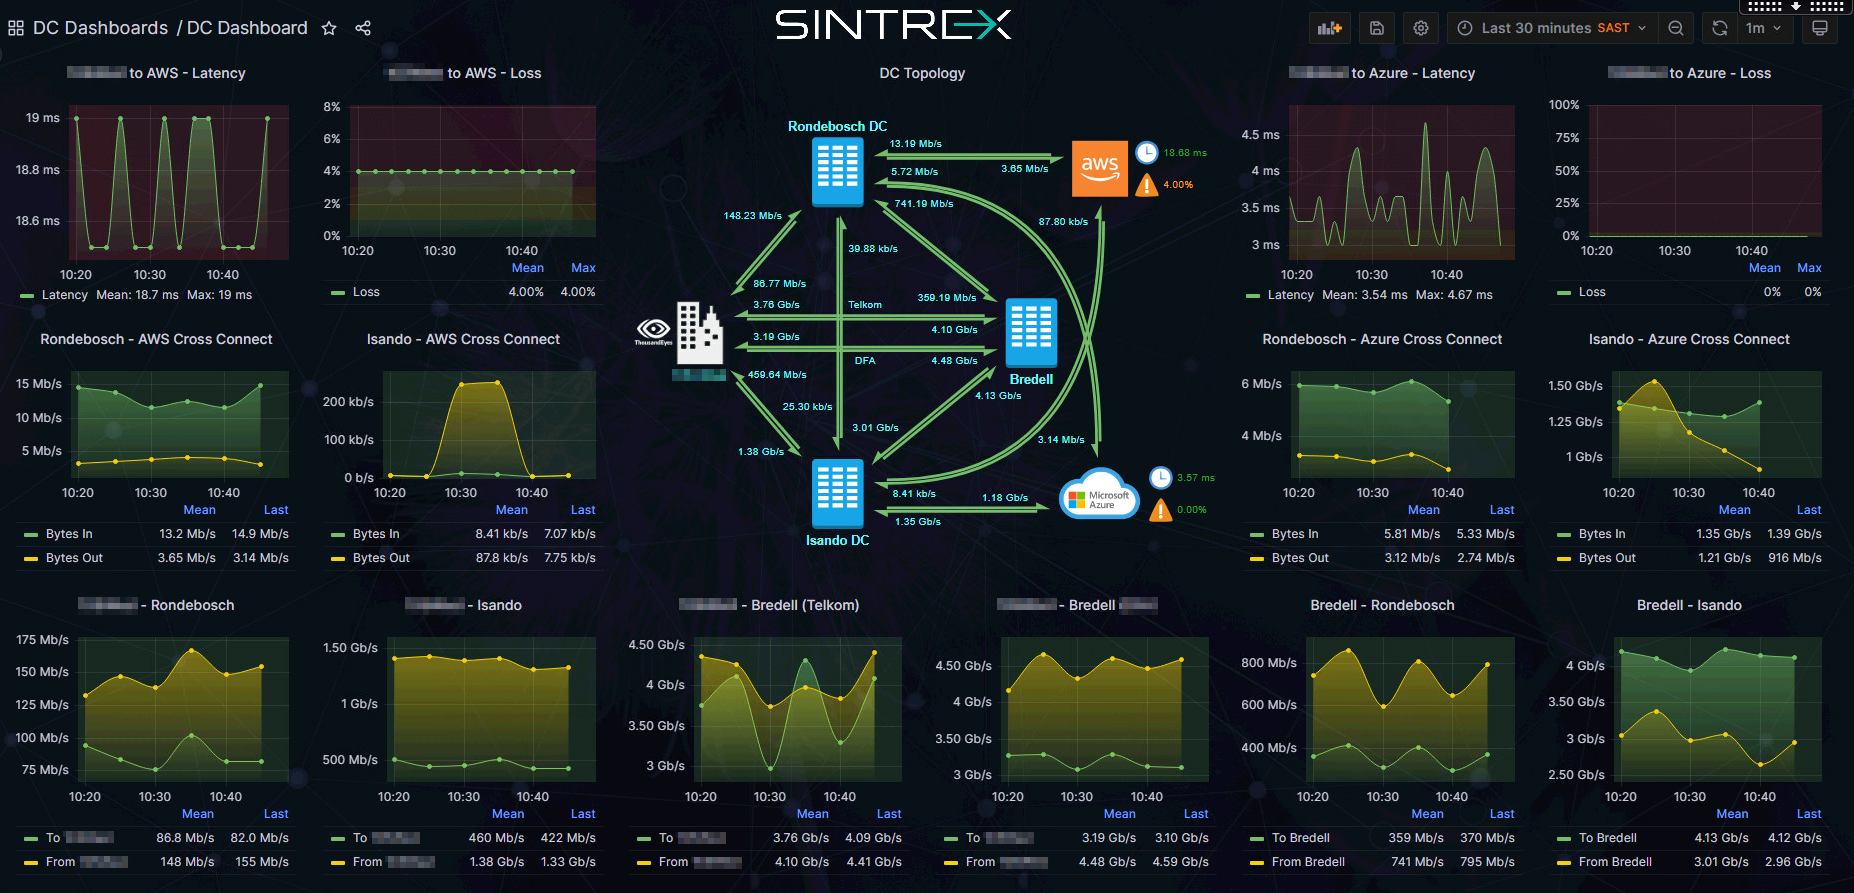Click the DFA link label in topology
Image resolution: width=1854 pixels, height=893 pixels.
865,361
